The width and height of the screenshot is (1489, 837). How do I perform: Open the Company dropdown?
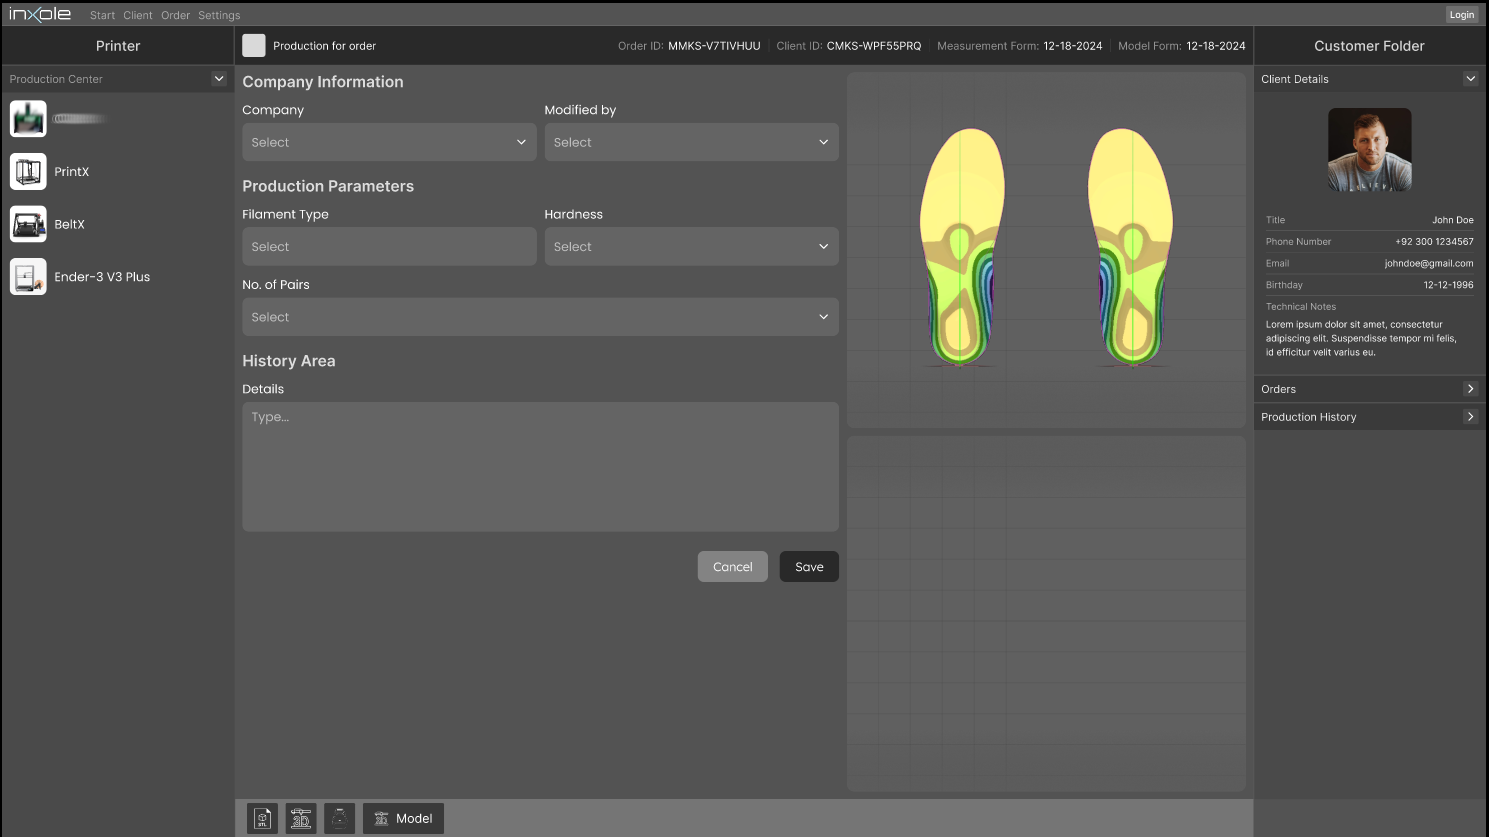pos(389,142)
